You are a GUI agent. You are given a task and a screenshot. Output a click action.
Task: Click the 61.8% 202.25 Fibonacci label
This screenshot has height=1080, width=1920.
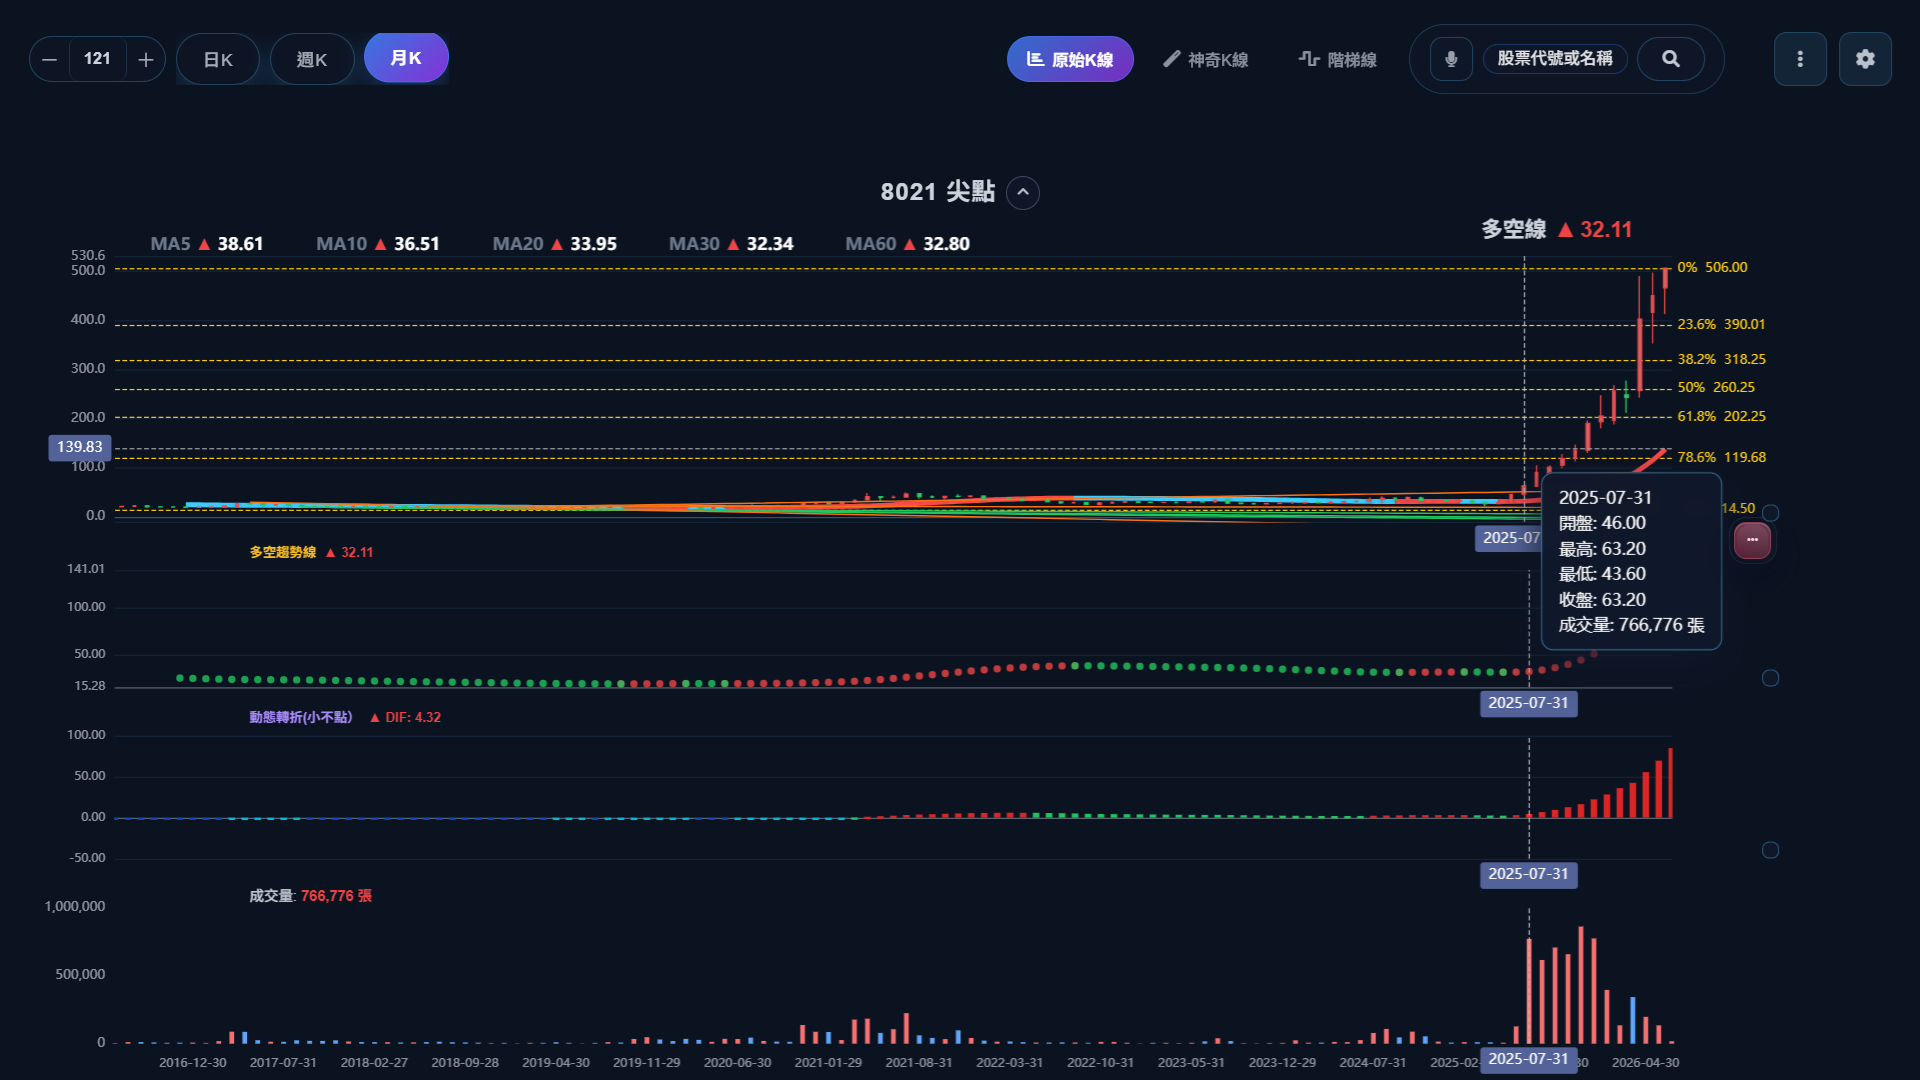pyautogui.click(x=1722, y=416)
